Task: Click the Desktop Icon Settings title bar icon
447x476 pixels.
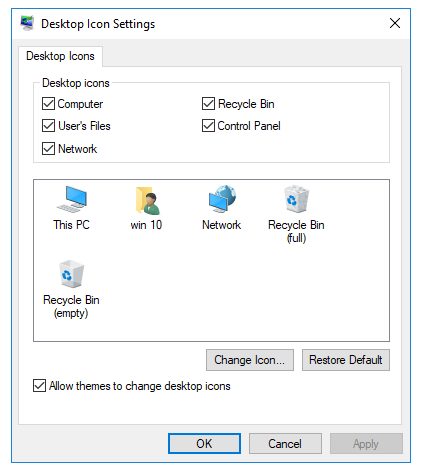Action: [x=27, y=23]
